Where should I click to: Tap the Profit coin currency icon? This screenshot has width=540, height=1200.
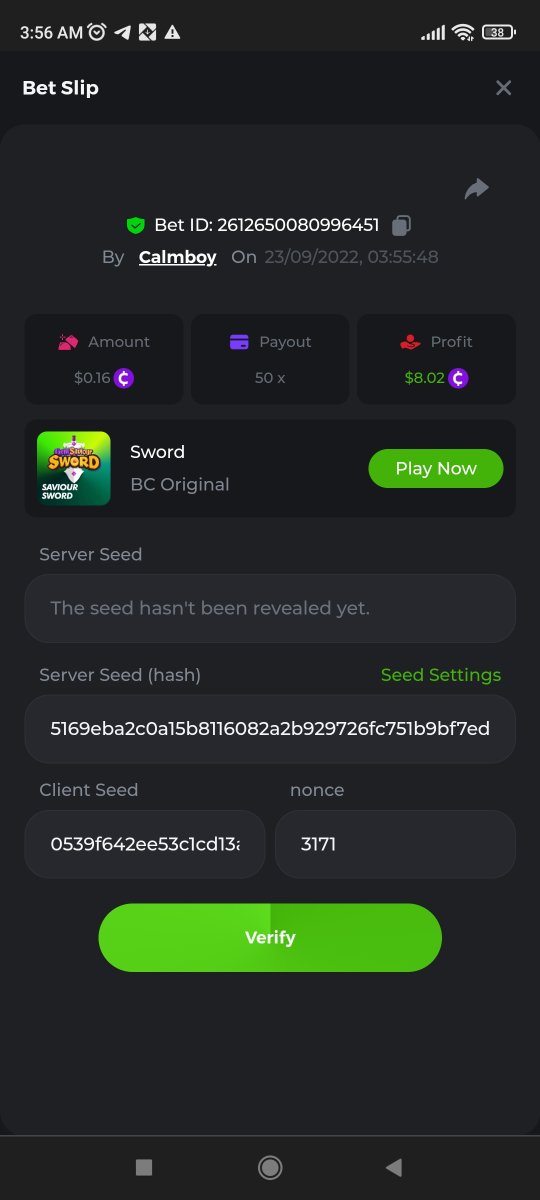[458, 378]
